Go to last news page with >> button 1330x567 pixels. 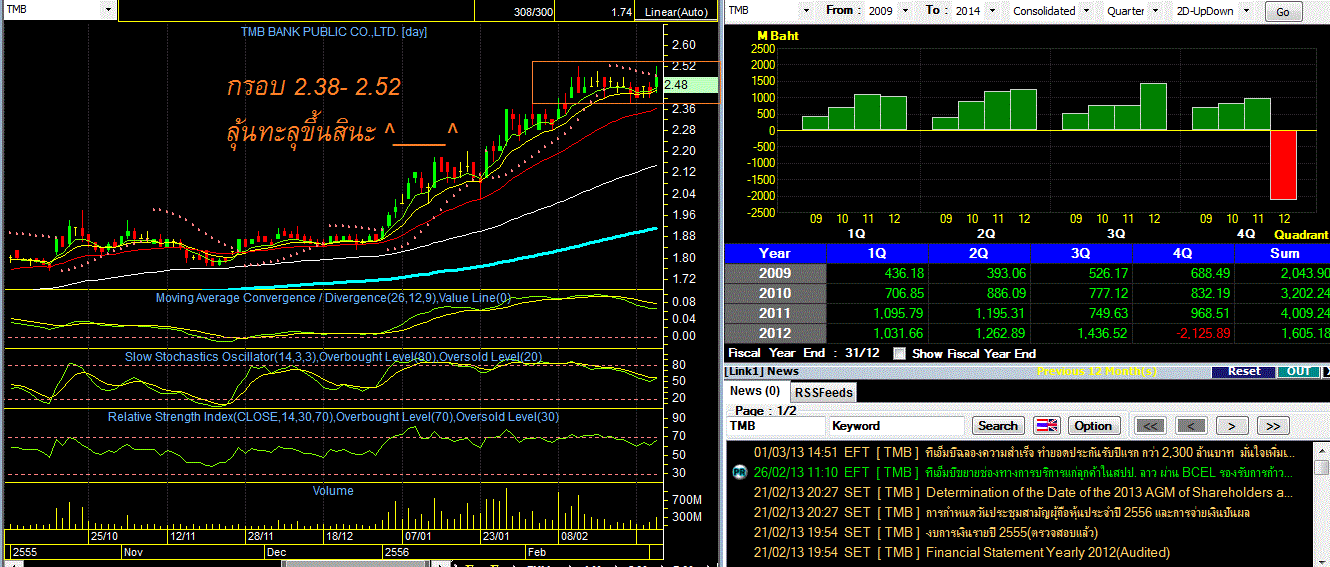click(x=1272, y=425)
